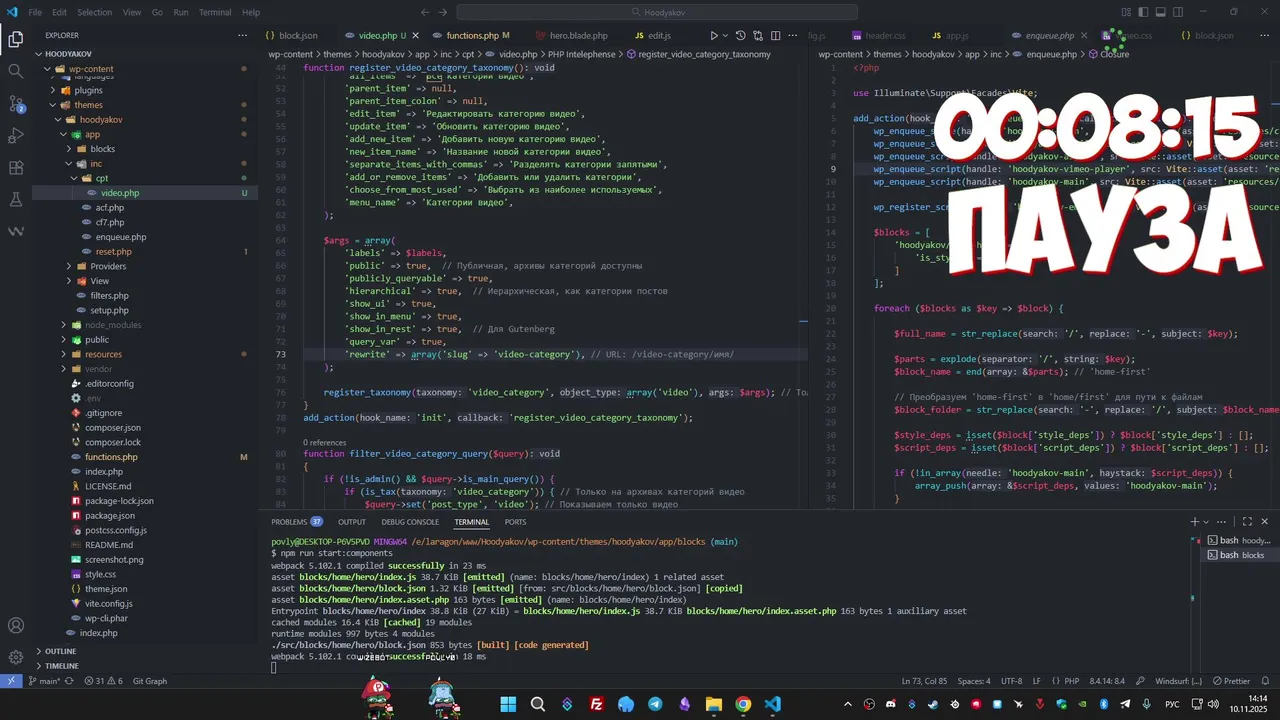Open the Selection menu
Screen dimensions: 1280x720
click(95, 12)
